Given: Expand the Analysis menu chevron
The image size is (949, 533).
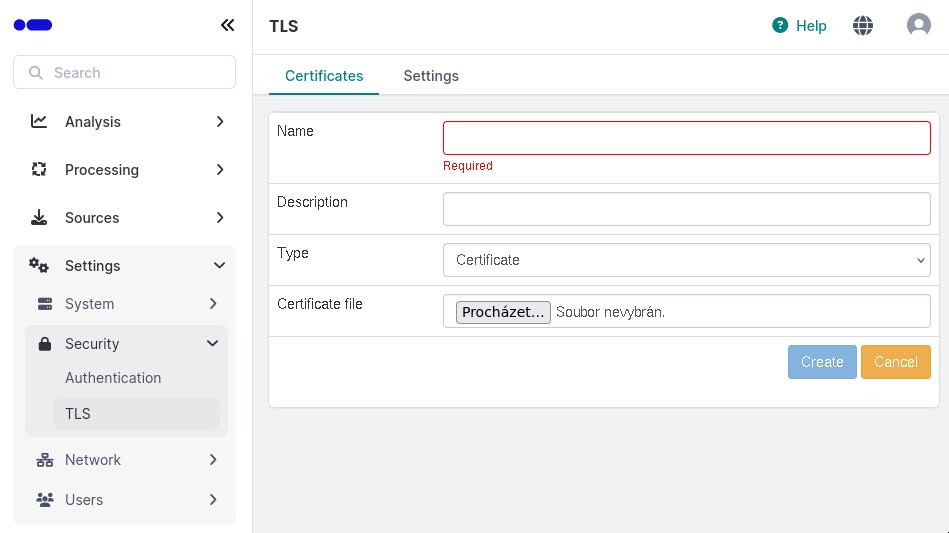Looking at the screenshot, I should [220, 122].
